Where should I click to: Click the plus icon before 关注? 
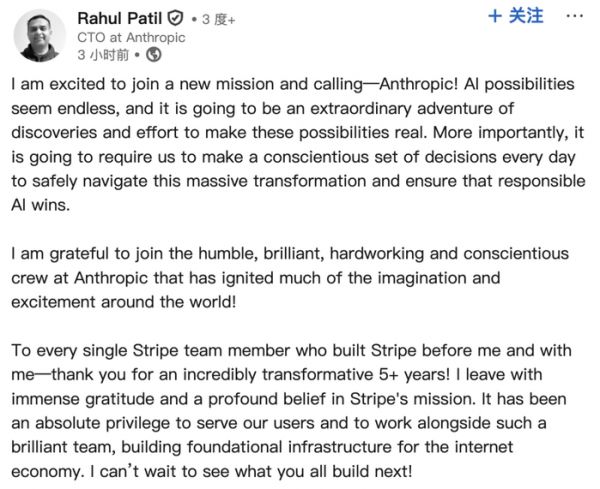(495, 16)
